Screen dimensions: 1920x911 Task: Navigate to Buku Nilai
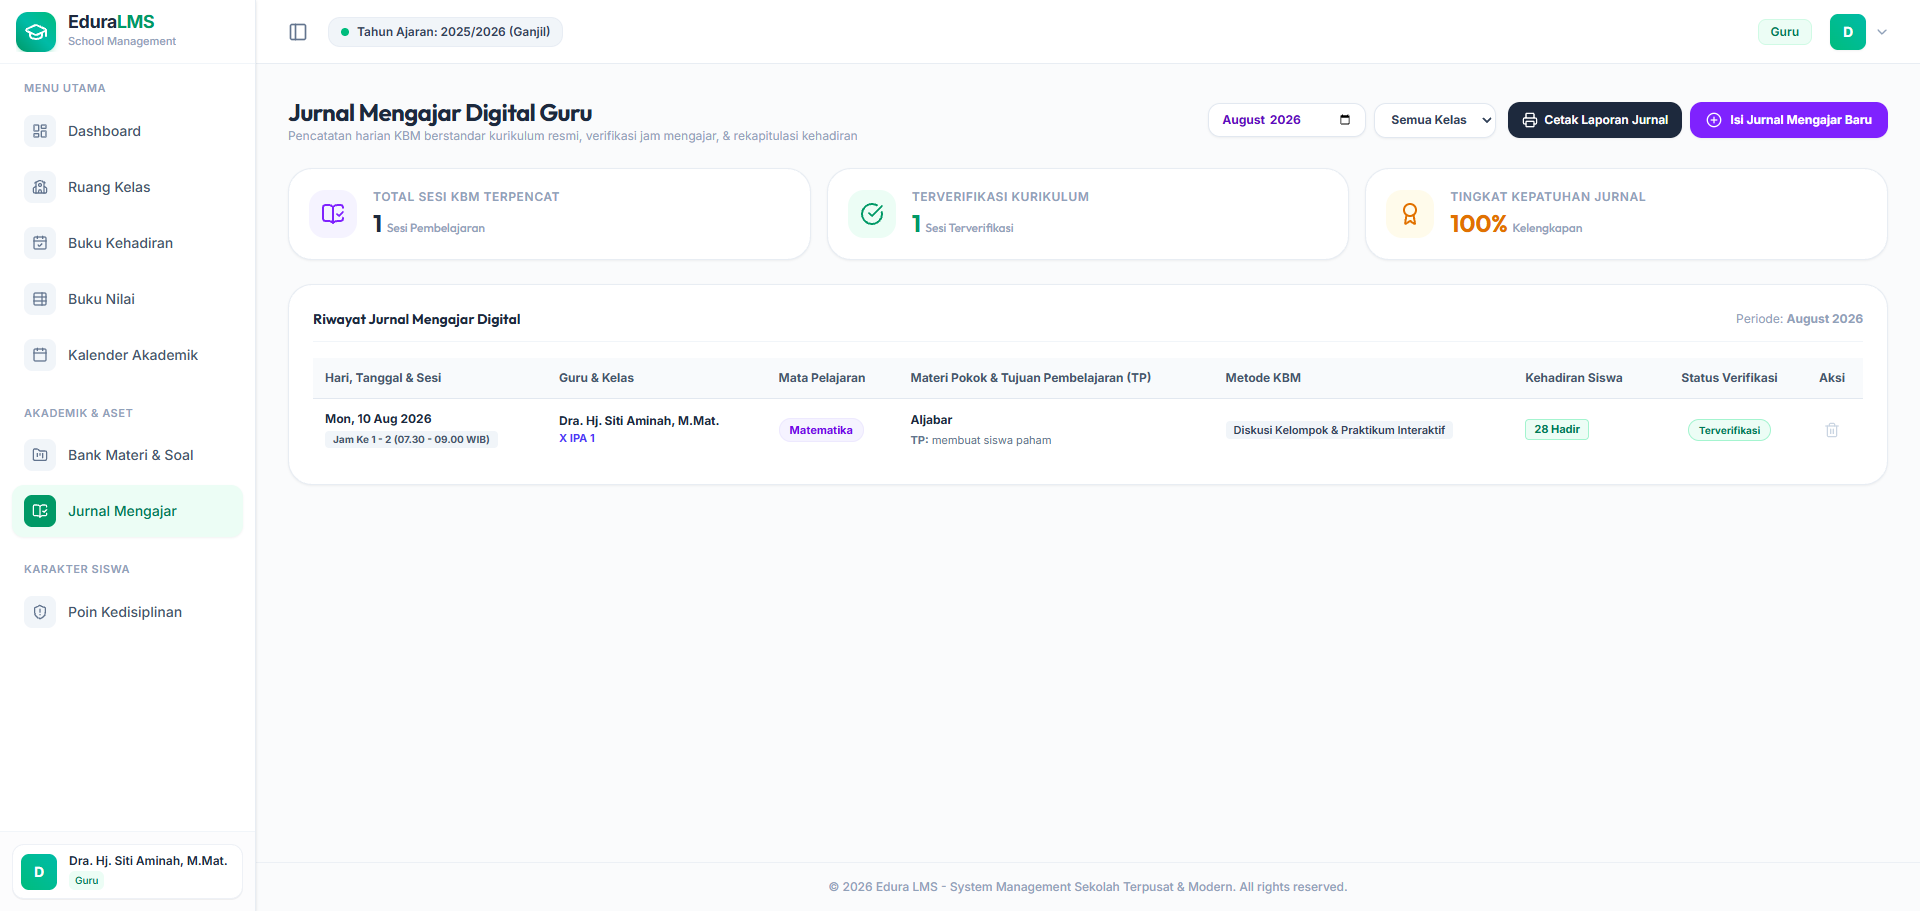(128, 299)
